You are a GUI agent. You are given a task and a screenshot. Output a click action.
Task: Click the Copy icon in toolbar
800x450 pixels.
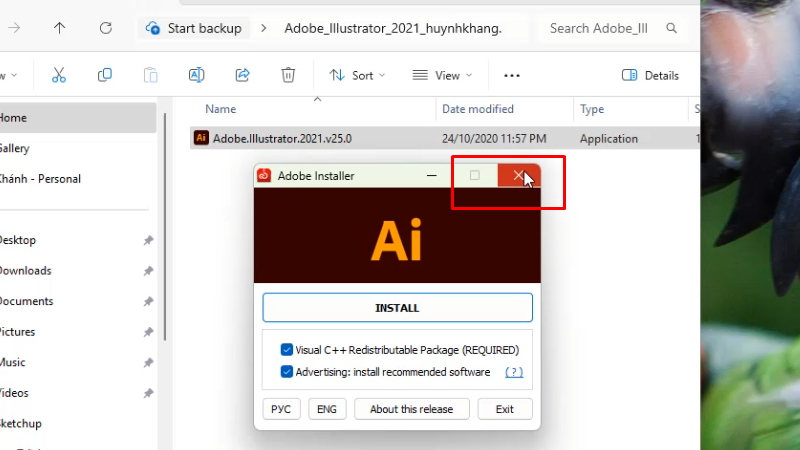tap(104, 75)
